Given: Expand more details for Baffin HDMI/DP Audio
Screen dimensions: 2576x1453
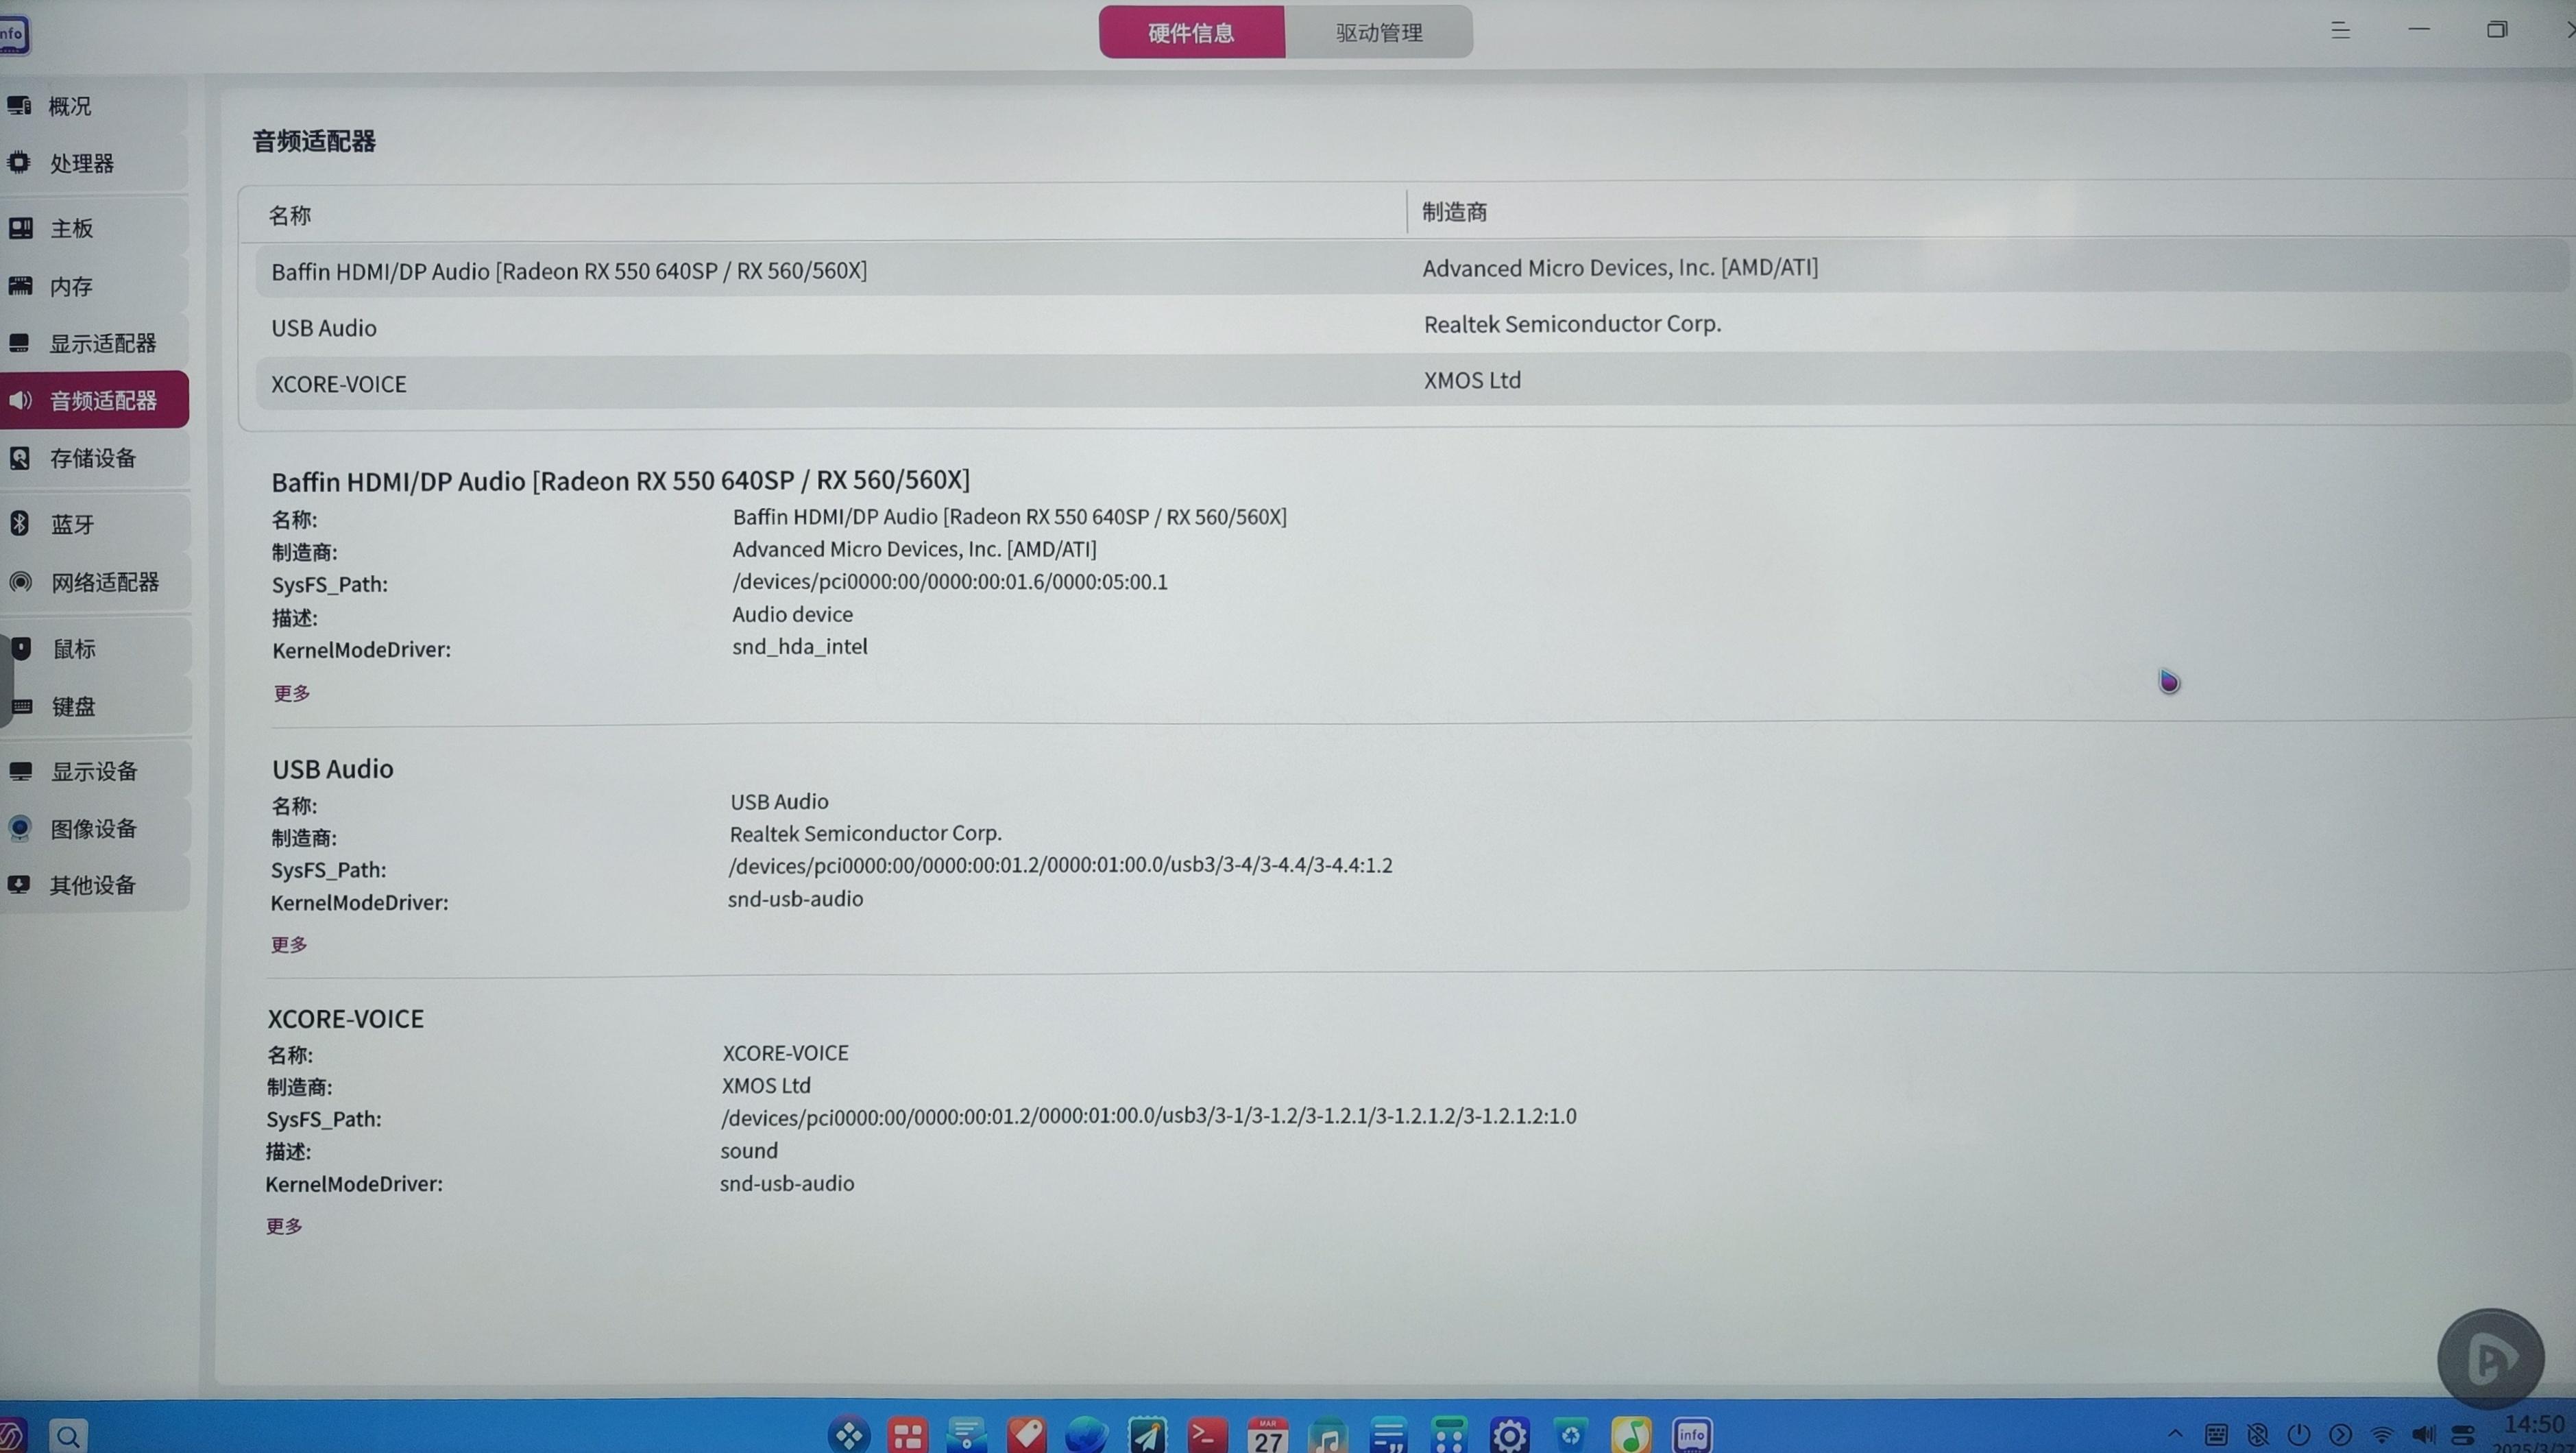Looking at the screenshot, I should (292, 692).
